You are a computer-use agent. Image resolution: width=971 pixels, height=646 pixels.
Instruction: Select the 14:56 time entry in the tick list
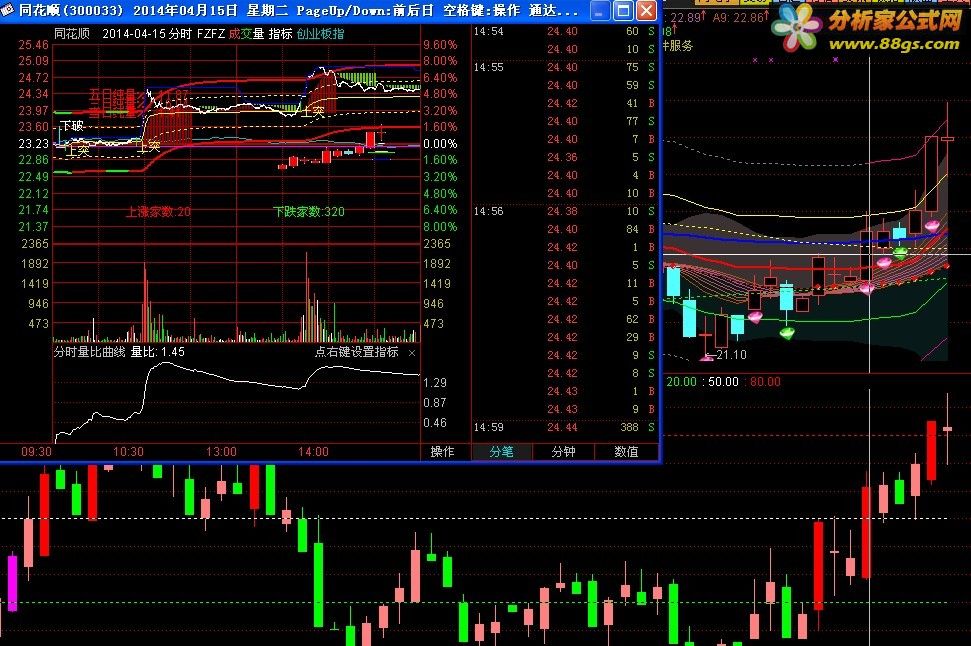(x=488, y=211)
